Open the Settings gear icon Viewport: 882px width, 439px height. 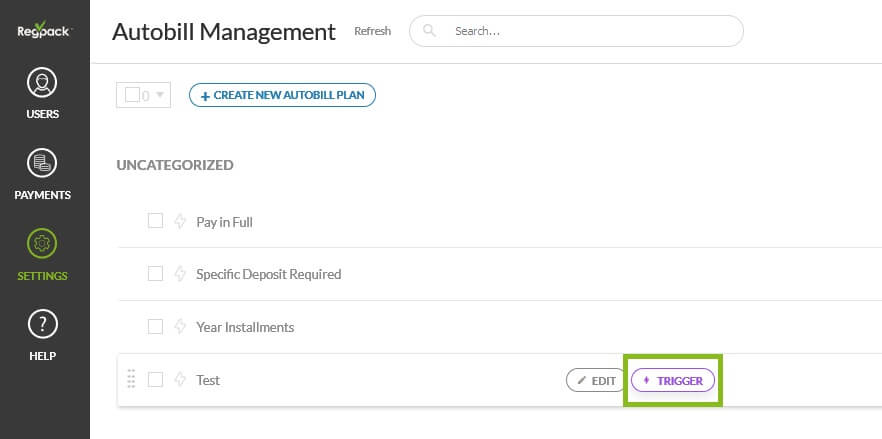[42, 244]
